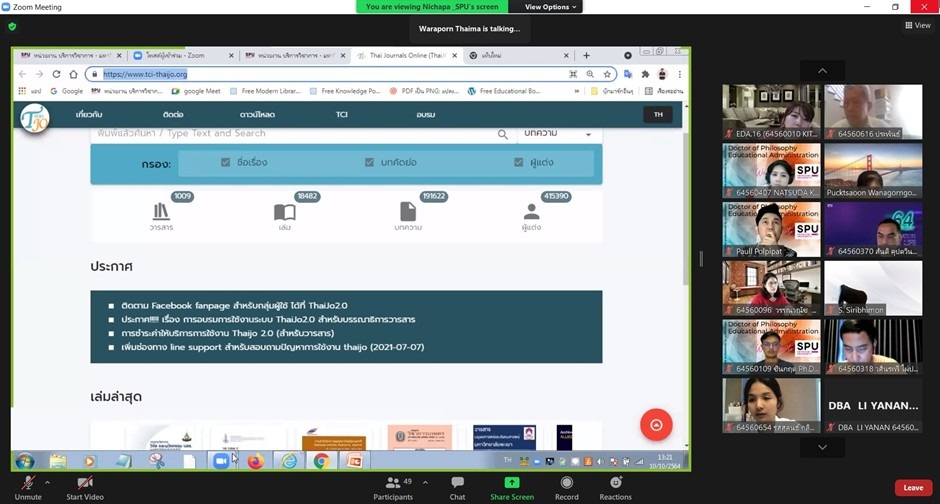Reload the page in shared Chrome
The width and height of the screenshot is (940, 504).
coord(56,74)
